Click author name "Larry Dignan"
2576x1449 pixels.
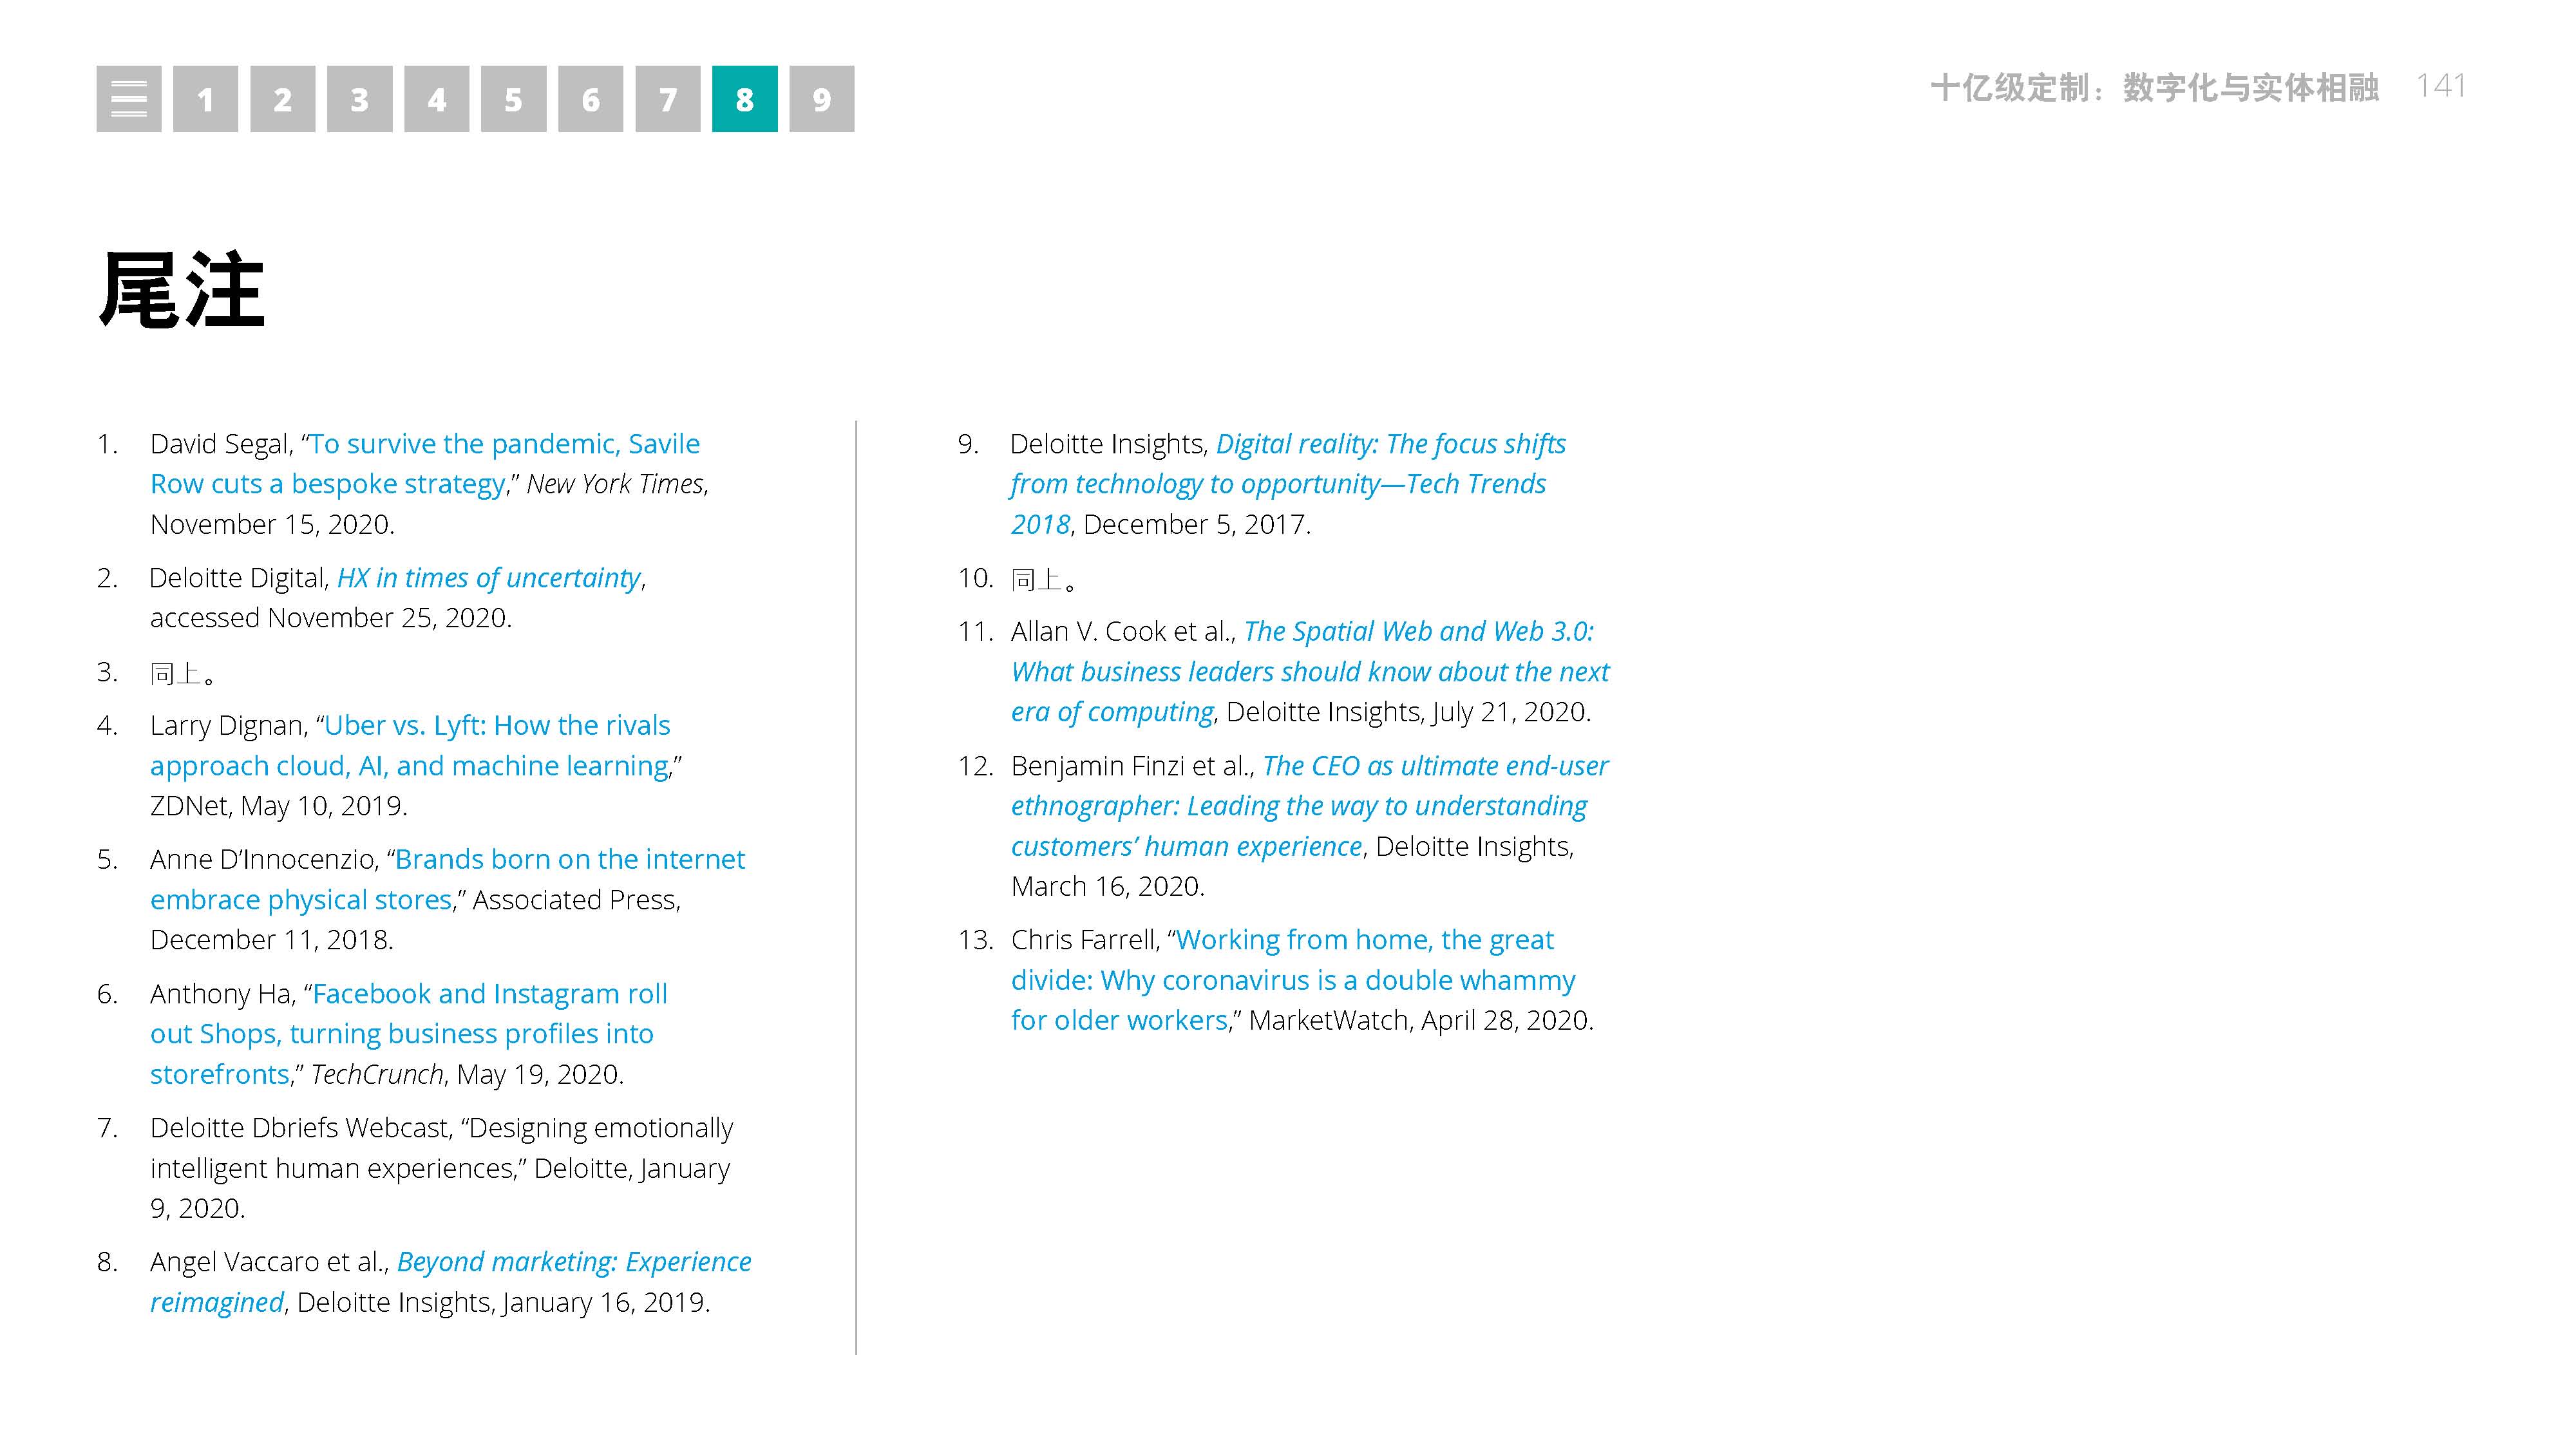coord(227,725)
